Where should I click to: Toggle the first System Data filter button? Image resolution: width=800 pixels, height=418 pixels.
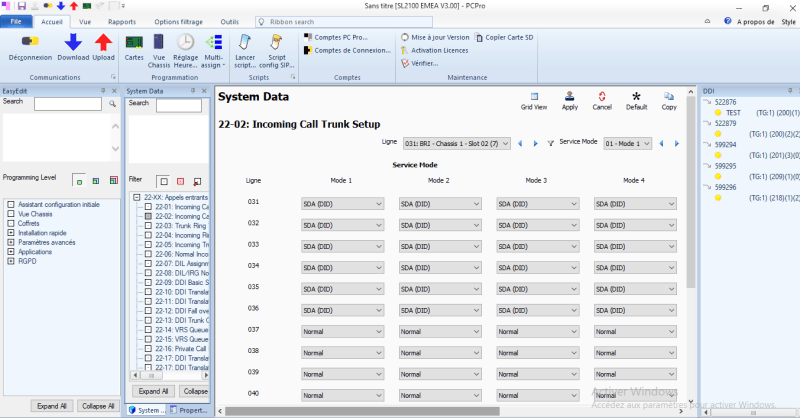point(164,181)
